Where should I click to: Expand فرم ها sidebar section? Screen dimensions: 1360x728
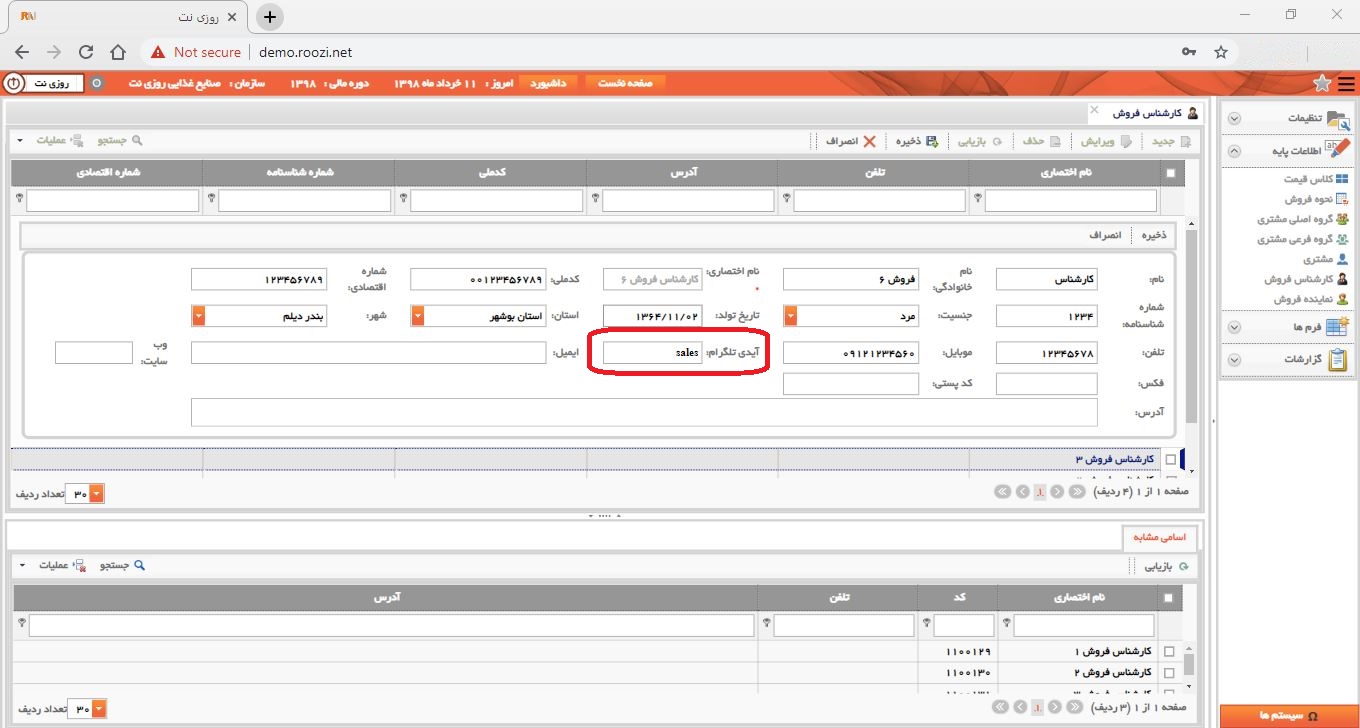pyautogui.click(x=1234, y=327)
